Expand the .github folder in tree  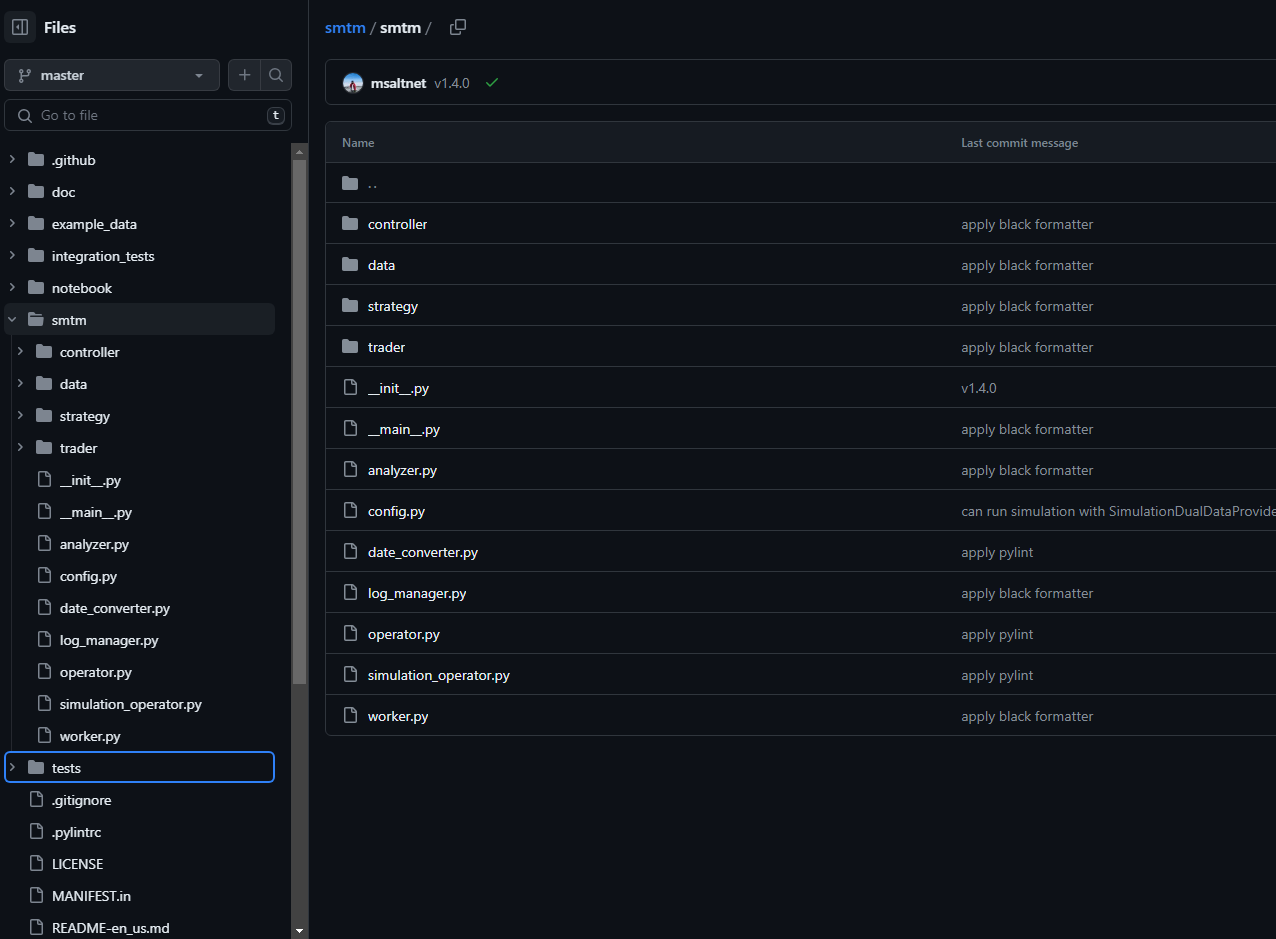tap(12, 160)
